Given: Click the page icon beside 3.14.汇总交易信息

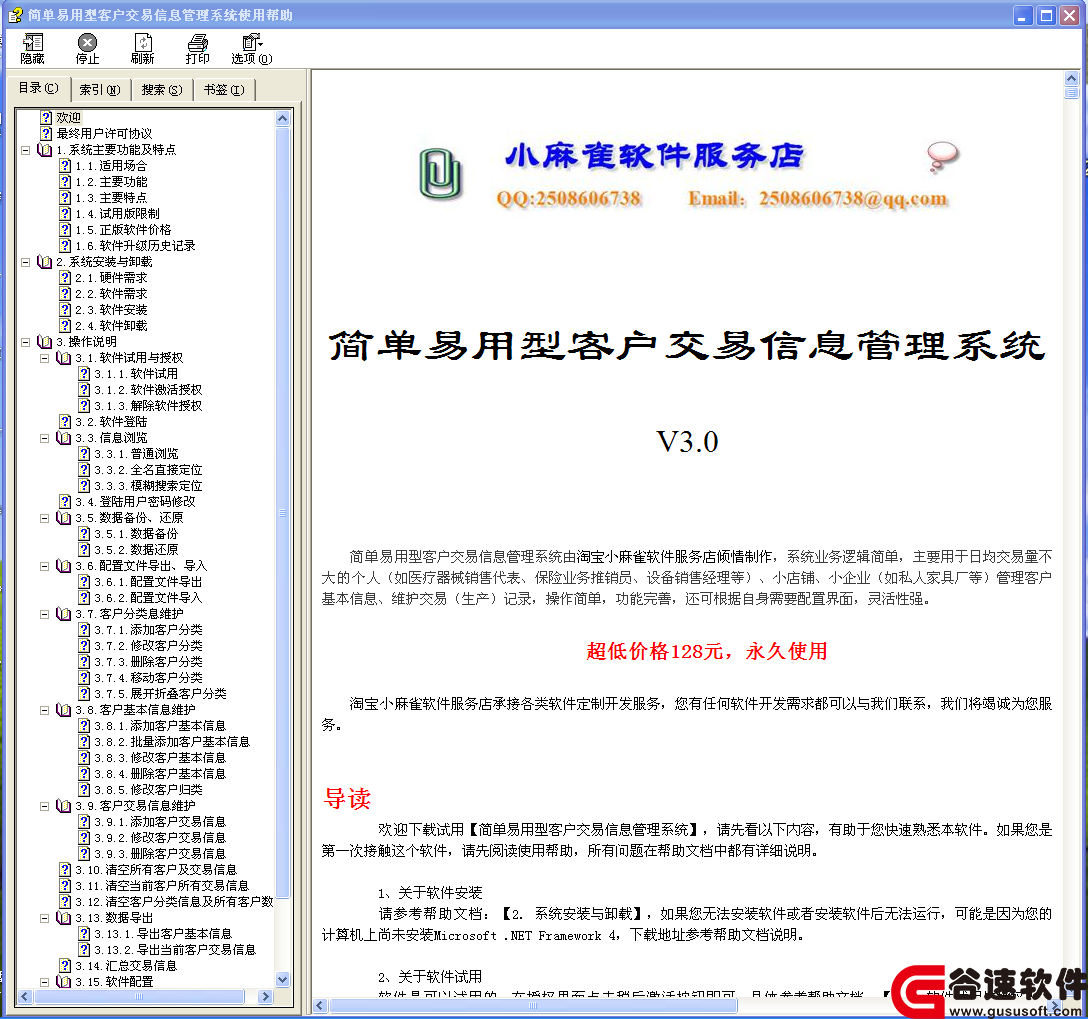Looking at the screenshot, I should point(65,966).
